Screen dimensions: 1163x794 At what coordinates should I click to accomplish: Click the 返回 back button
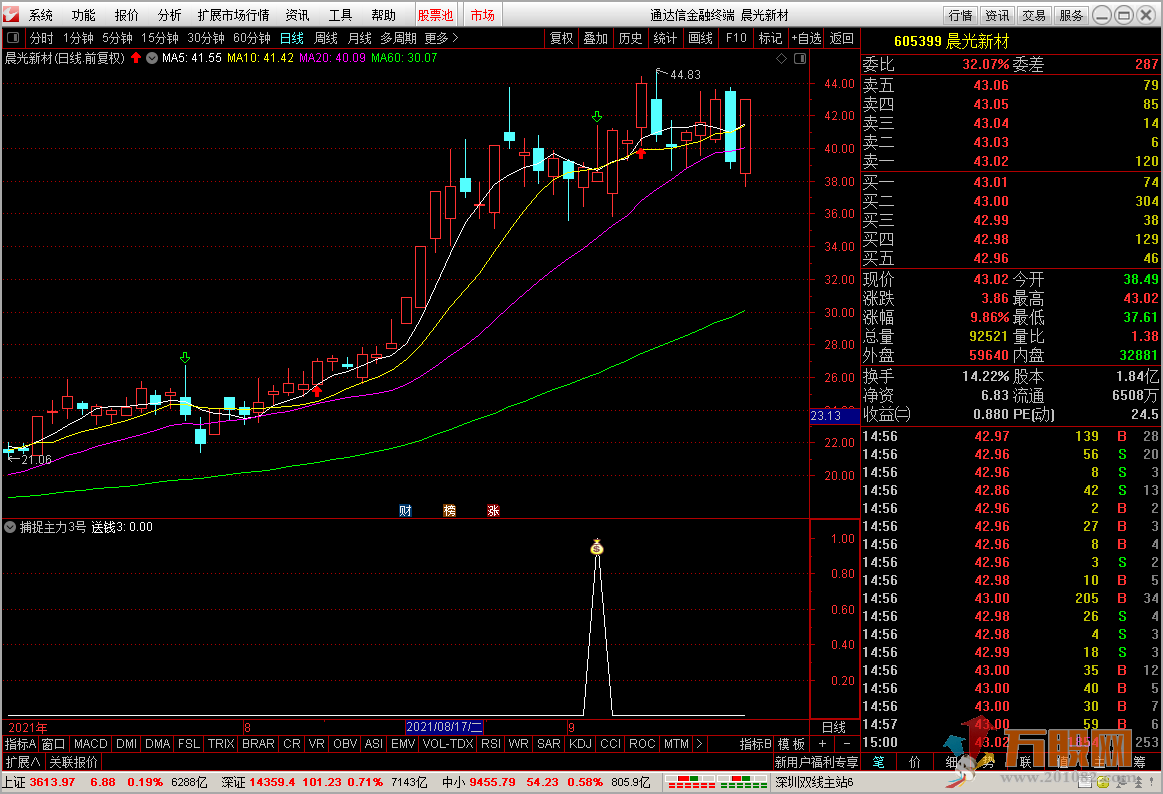coord(842,38)
